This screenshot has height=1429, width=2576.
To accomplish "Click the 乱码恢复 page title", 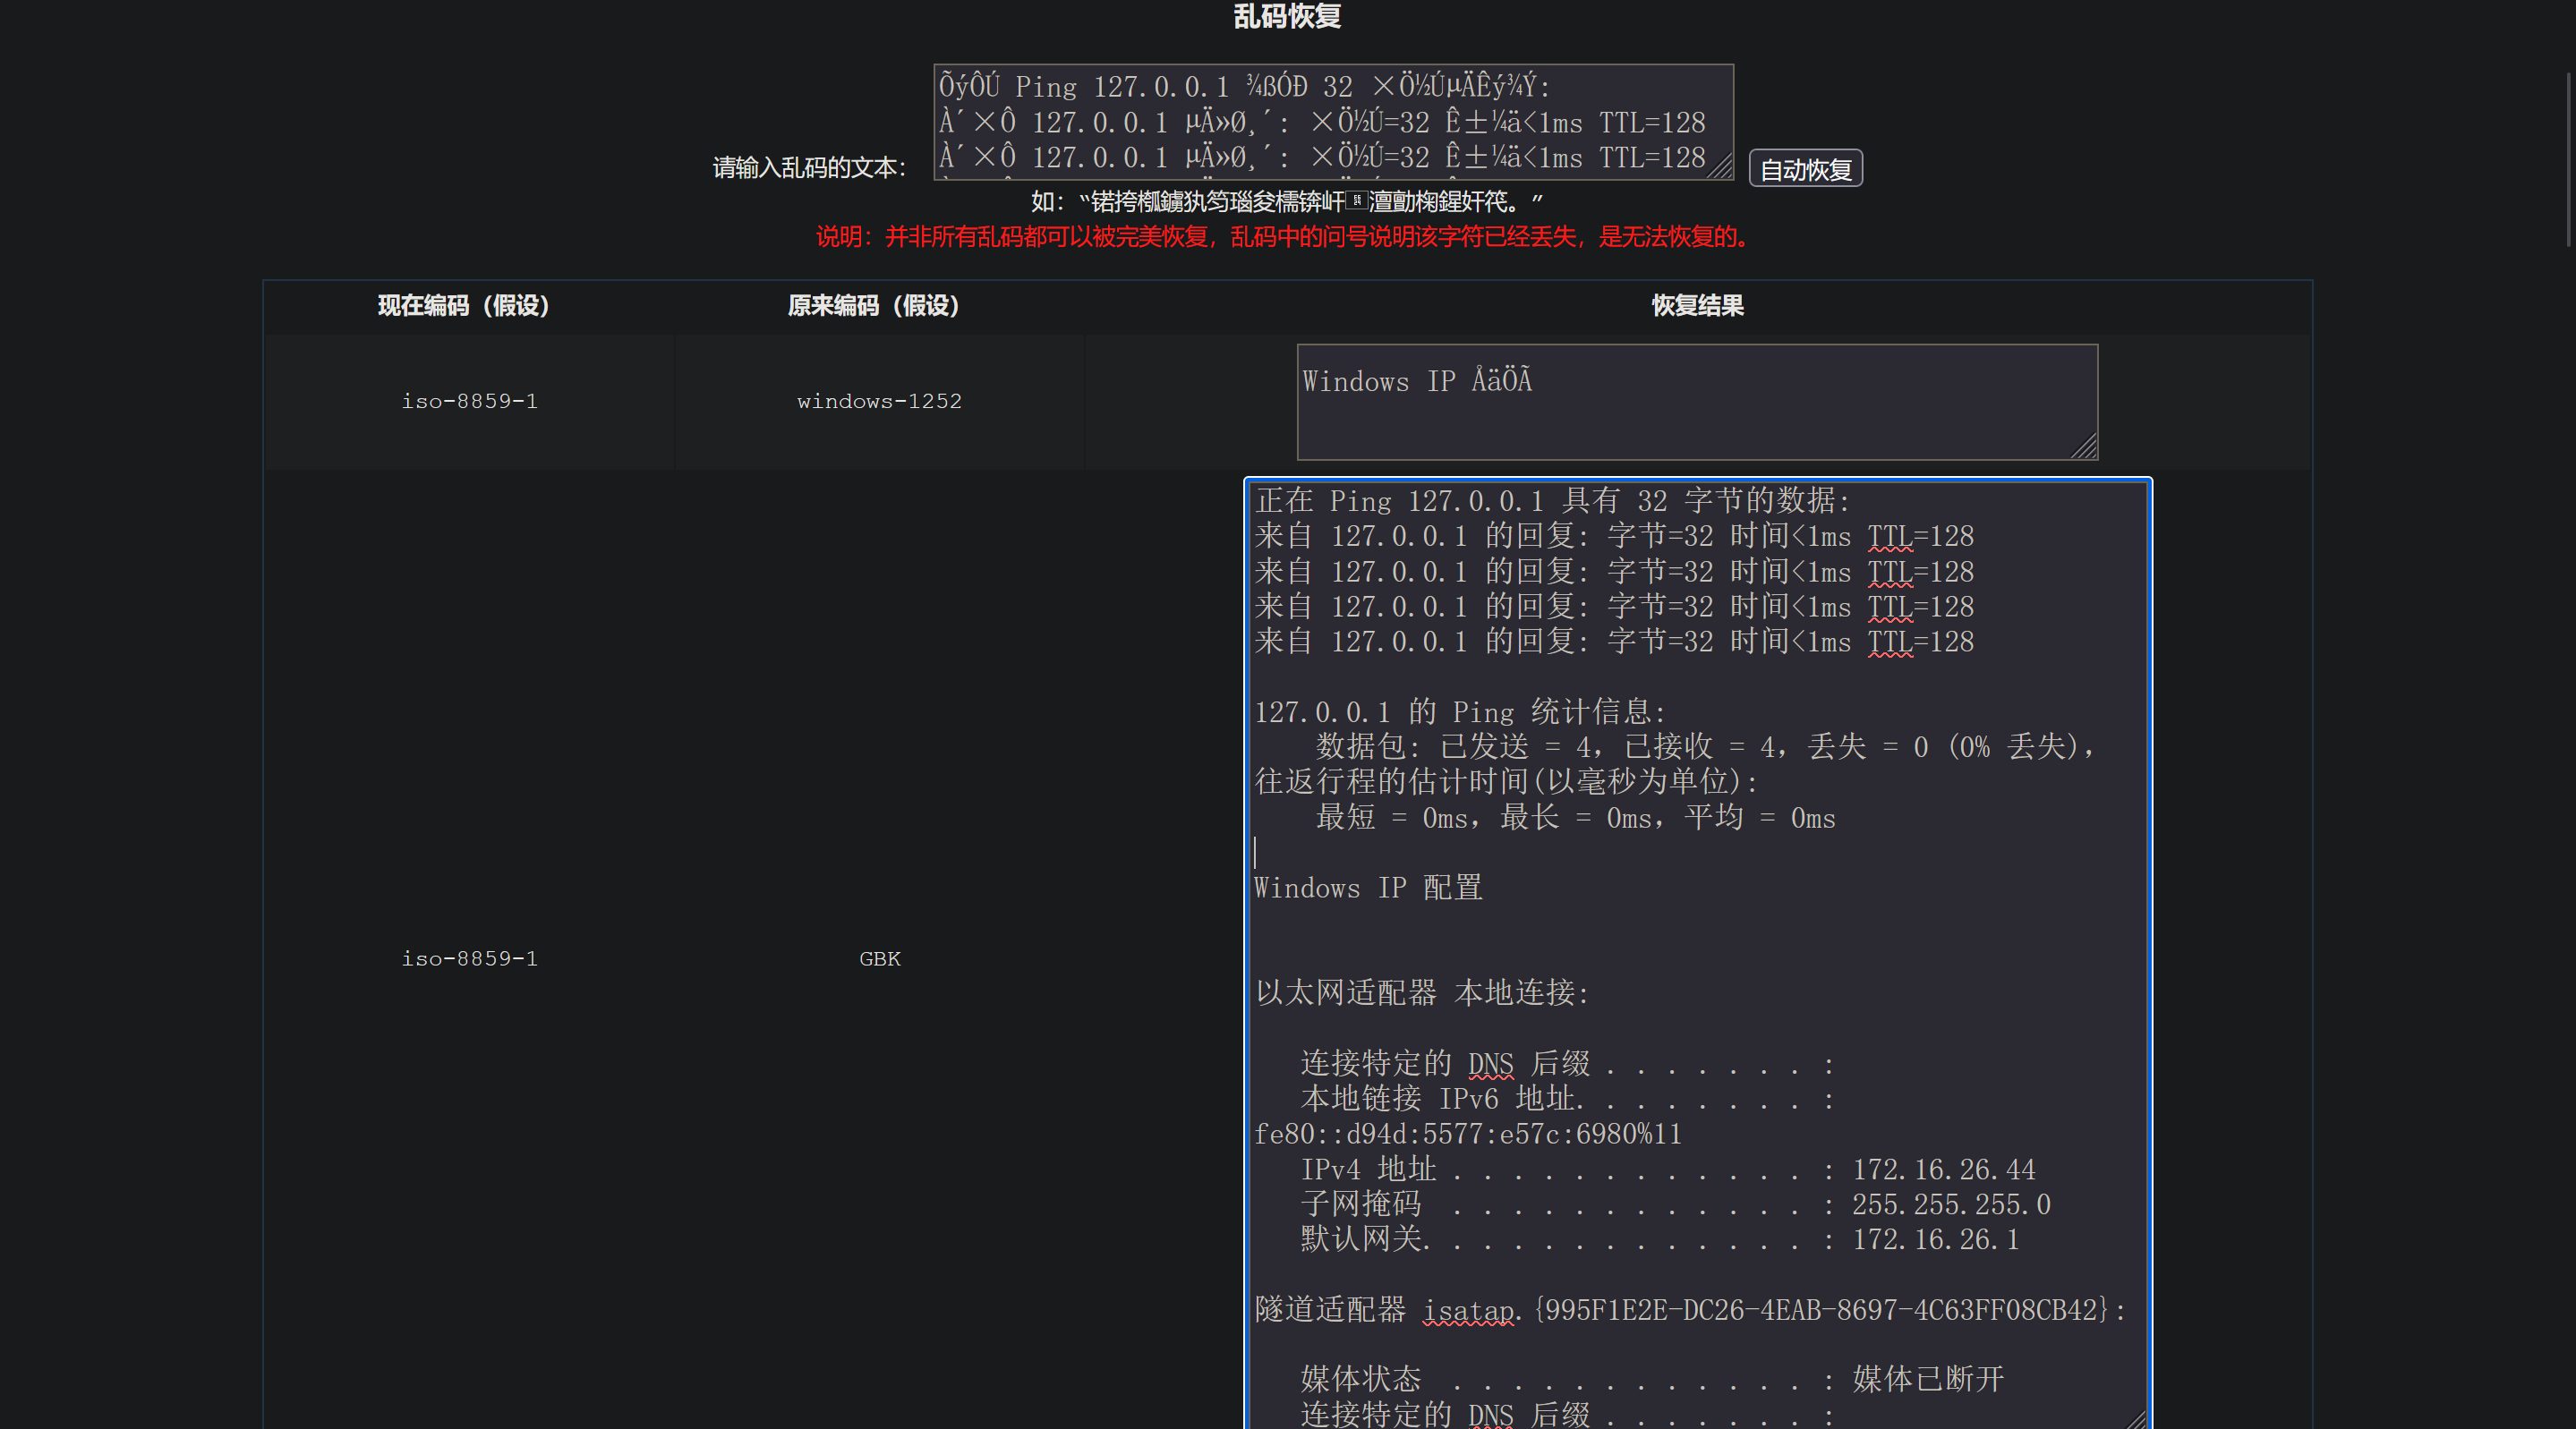I will click(x=1287, y=16).
